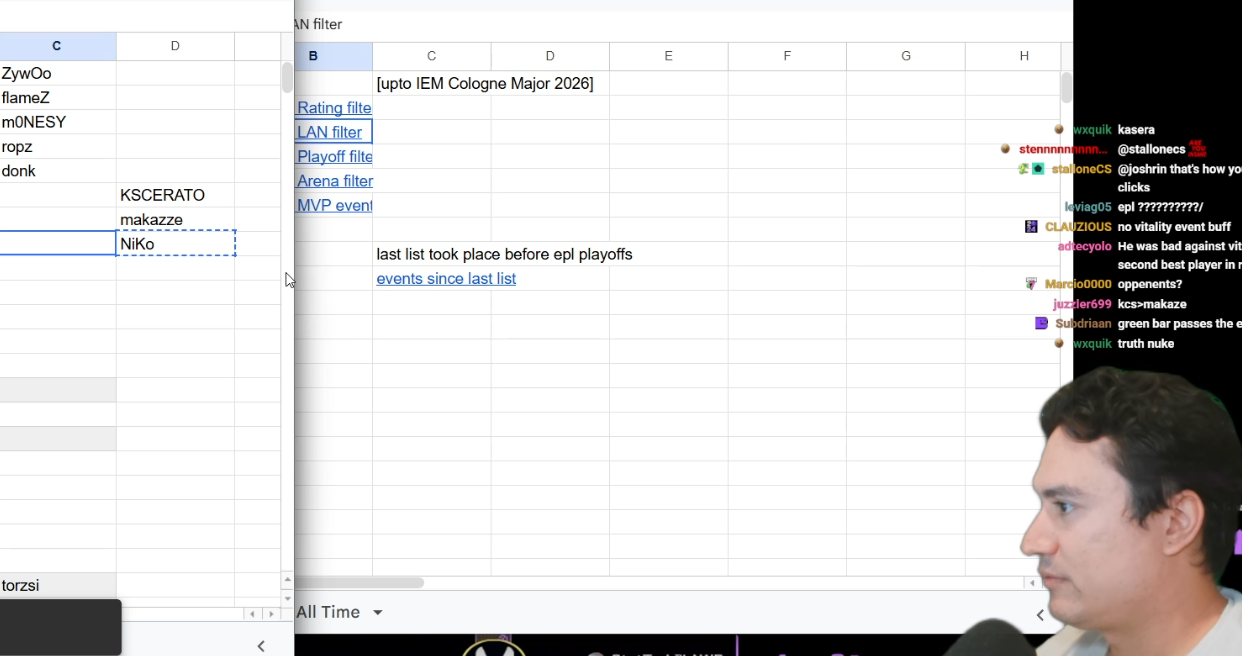The height and width of the screenshot is (656, 1242).
Task: Click the 'truth nuke' chat message
Action: [x=1146, y=343]
